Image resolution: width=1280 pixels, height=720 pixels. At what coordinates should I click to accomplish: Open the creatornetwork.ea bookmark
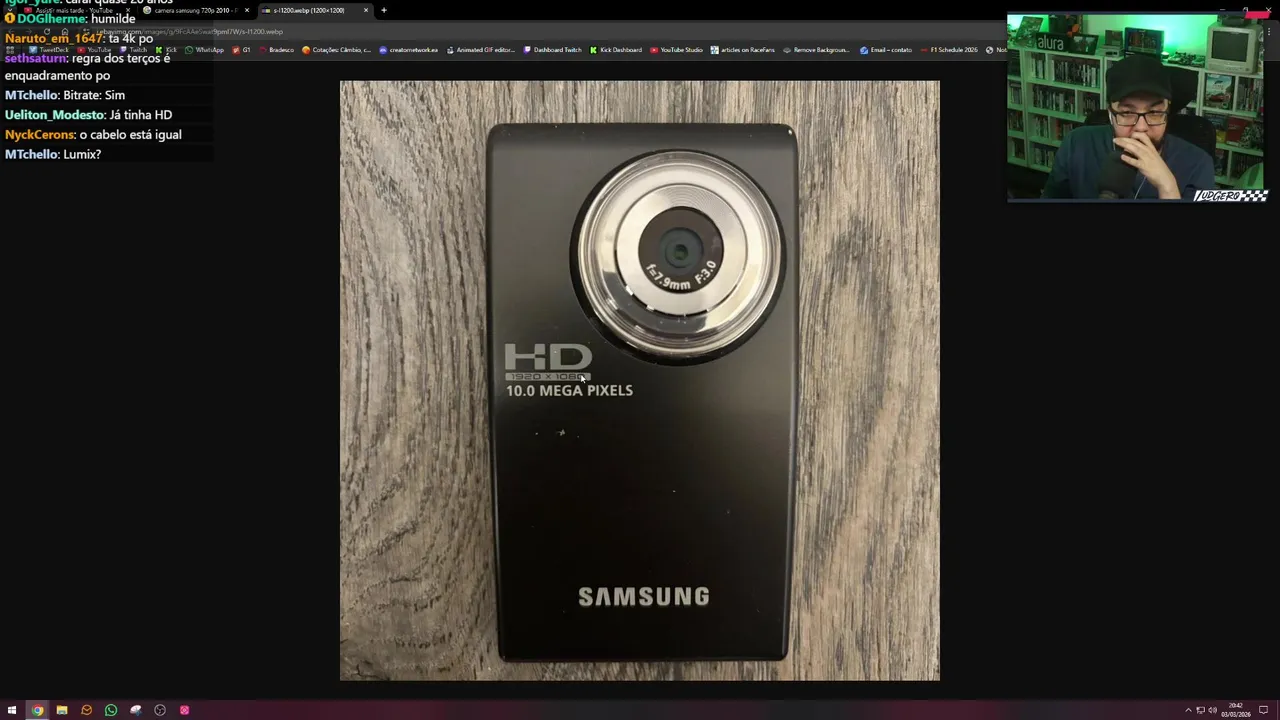409,50
